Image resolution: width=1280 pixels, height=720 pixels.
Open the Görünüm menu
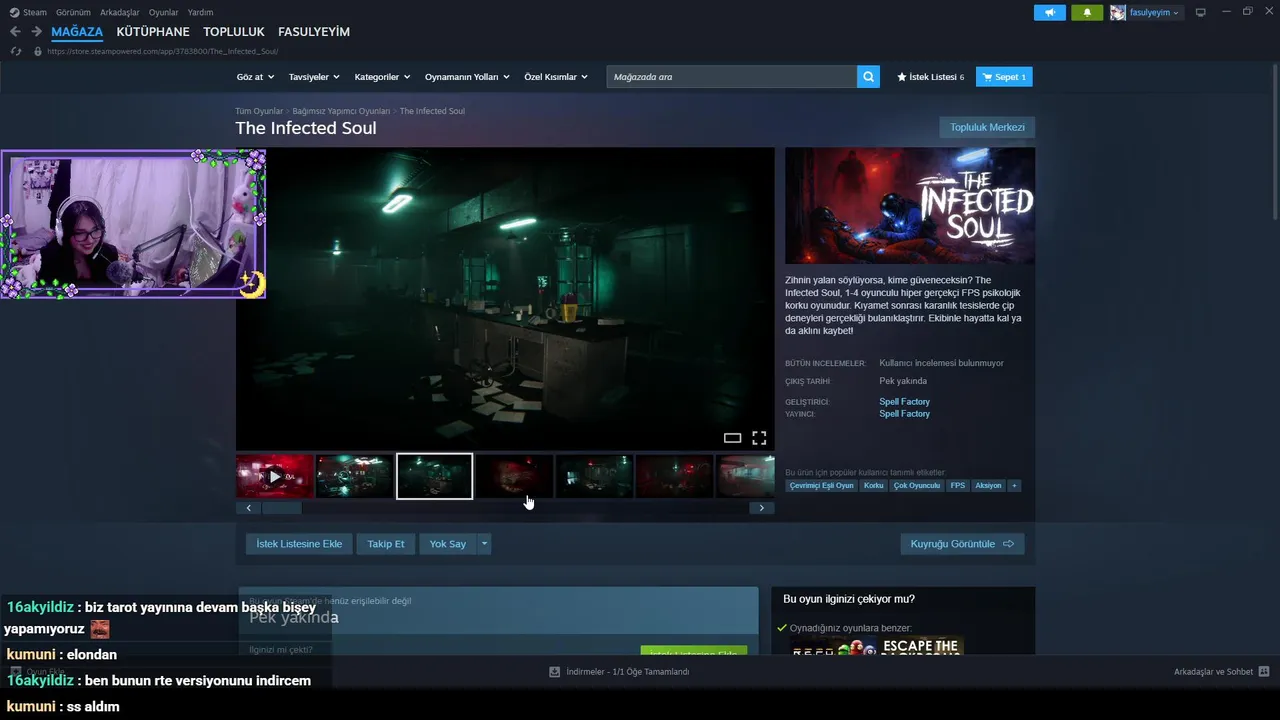point(73,12)
